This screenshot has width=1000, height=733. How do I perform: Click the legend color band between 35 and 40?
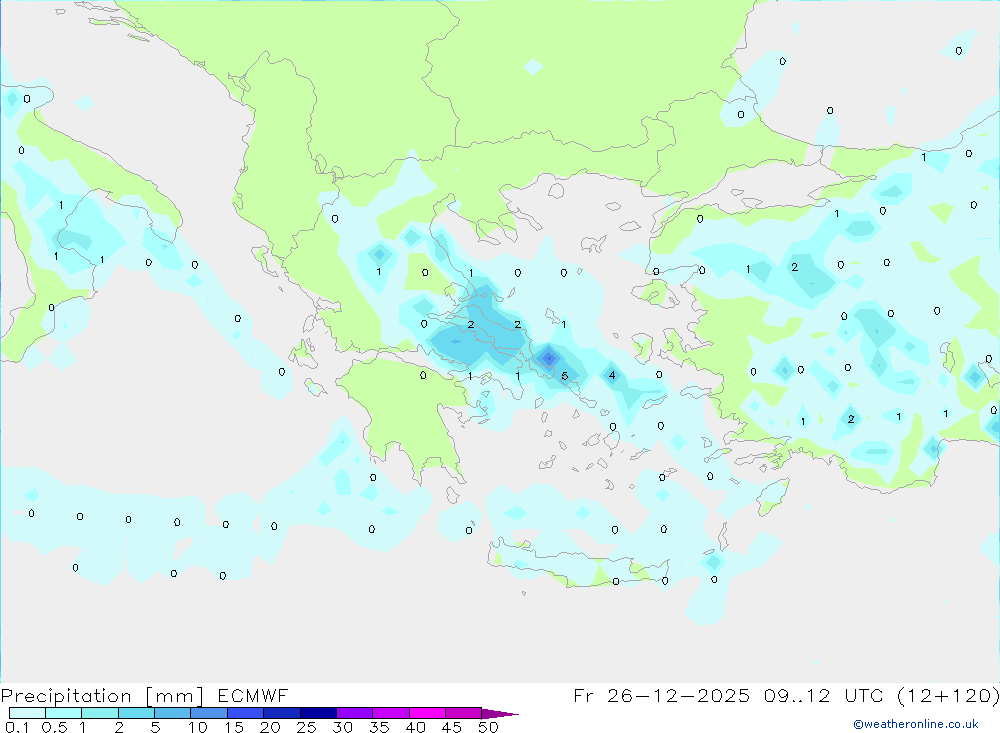coord(391,713)
